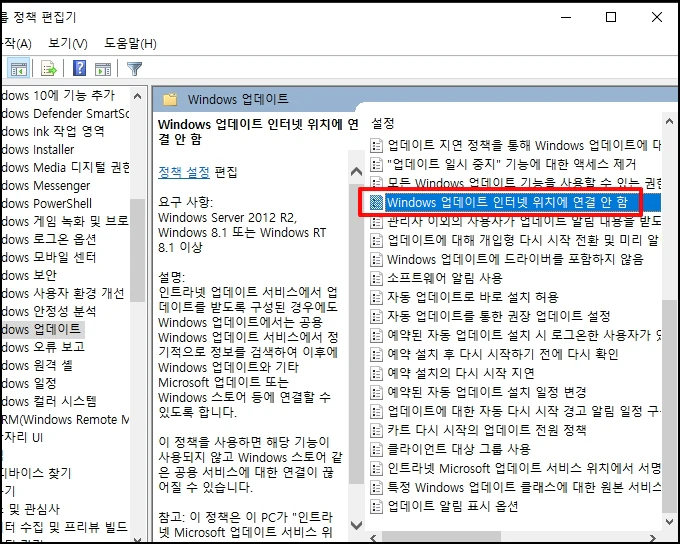
Task: Click icon beside 업데이트에 대한 자동 다시 시작 경고 알림
Action: click(376, 411)
